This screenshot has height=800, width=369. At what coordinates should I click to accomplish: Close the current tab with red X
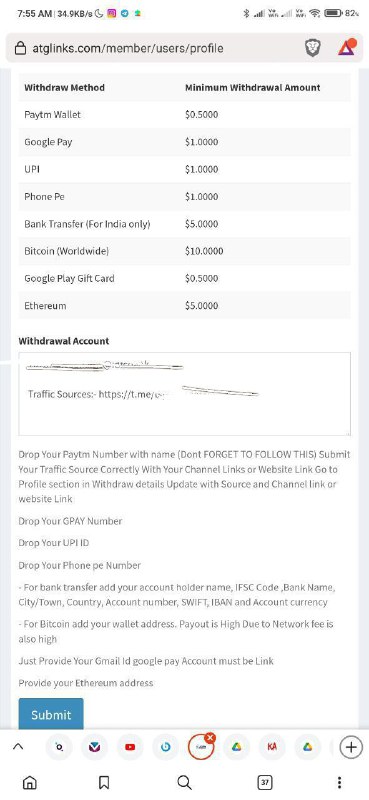coord(210,738)
